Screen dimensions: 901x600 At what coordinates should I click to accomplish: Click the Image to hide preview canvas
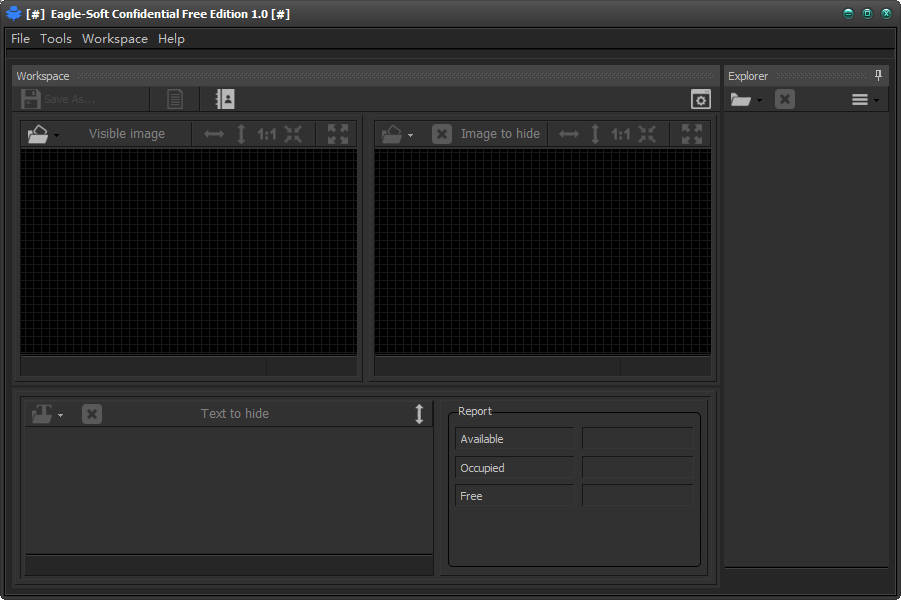542,252
